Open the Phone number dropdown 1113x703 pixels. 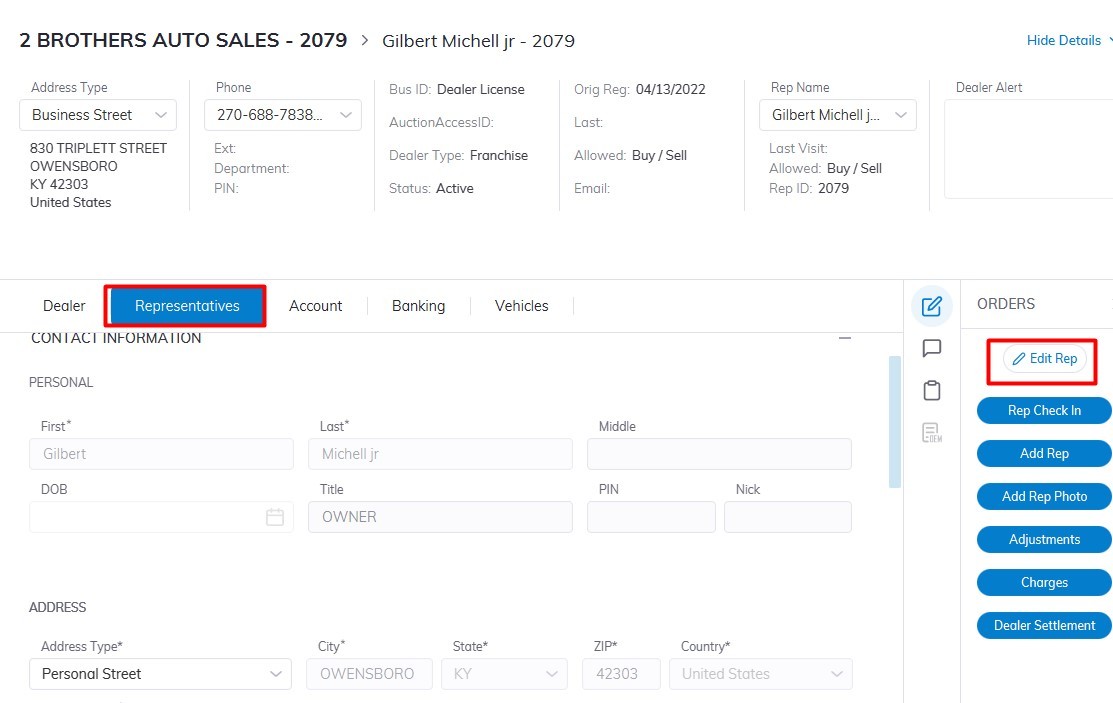pos(283,115)
